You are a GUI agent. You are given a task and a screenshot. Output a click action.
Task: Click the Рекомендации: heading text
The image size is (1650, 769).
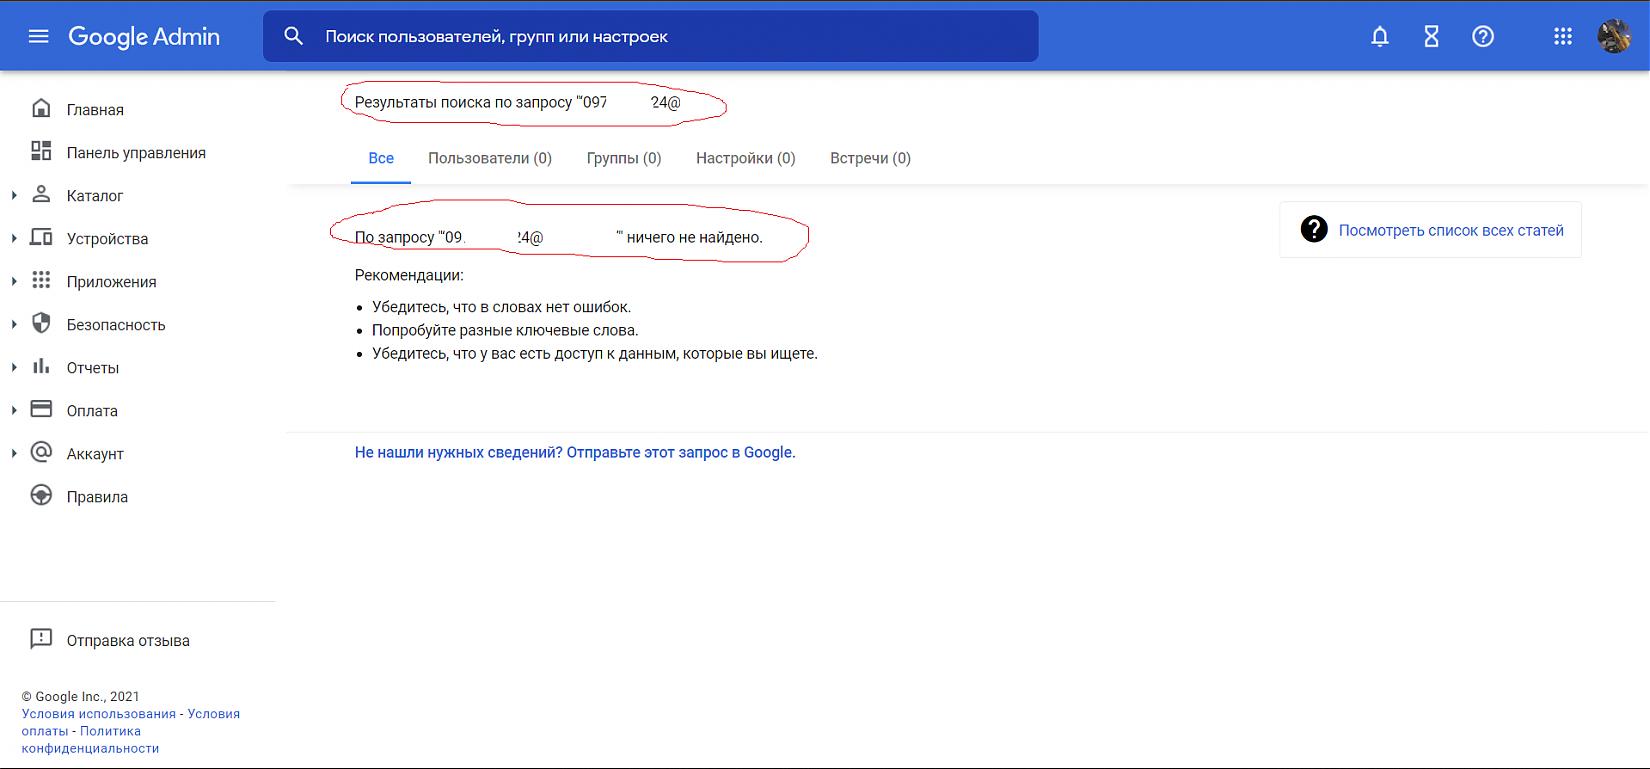(x=409, y=275)
